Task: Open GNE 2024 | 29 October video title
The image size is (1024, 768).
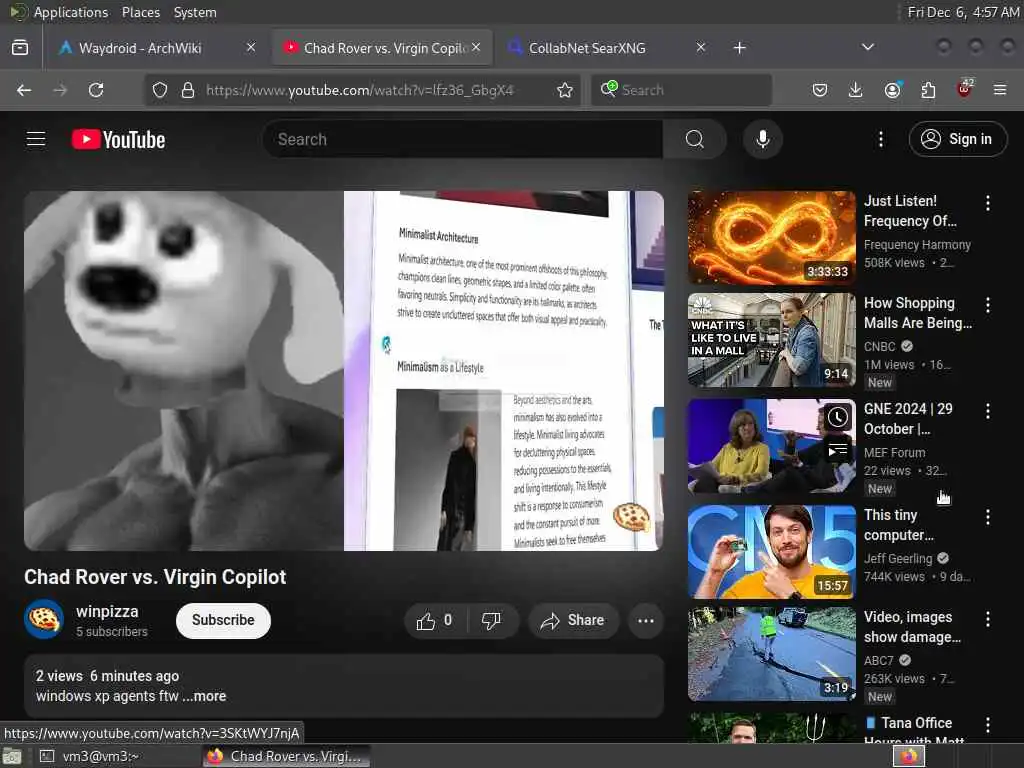Action: click(x=908, y=419)
